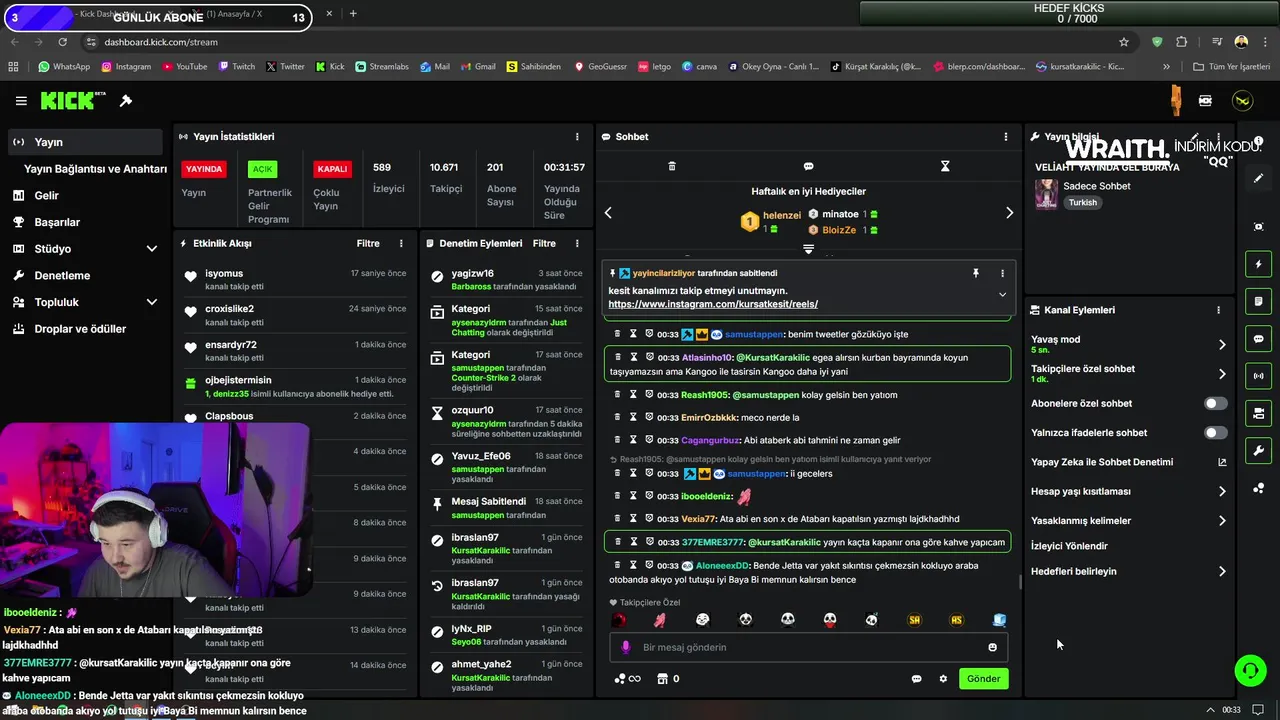Click in Bir mesaj gönderin input field
The image size is (1280, 720).
(x=807, y=648)
